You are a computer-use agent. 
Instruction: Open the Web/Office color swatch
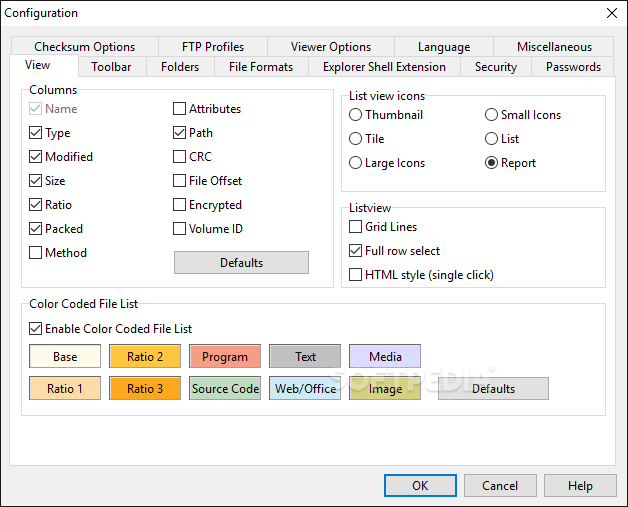pyautogui.click(x=305, y=388)
